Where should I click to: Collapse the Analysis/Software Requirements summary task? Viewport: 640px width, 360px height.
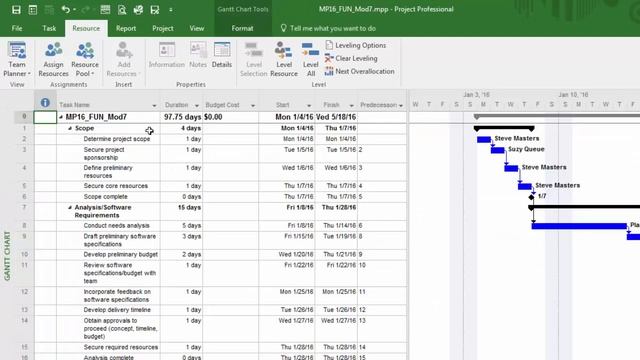coord(70,207)
